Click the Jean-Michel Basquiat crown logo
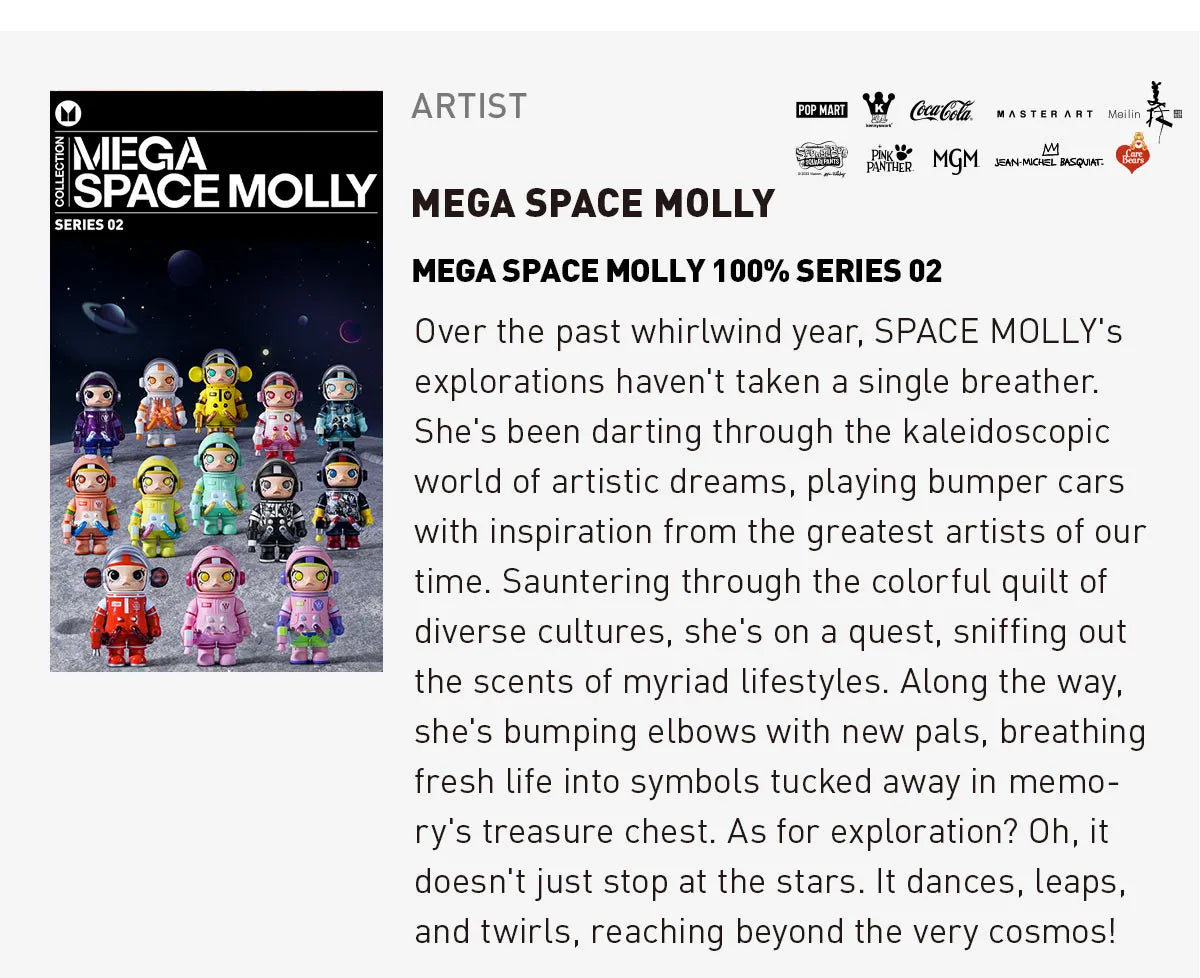 [x=1048, y=157]
